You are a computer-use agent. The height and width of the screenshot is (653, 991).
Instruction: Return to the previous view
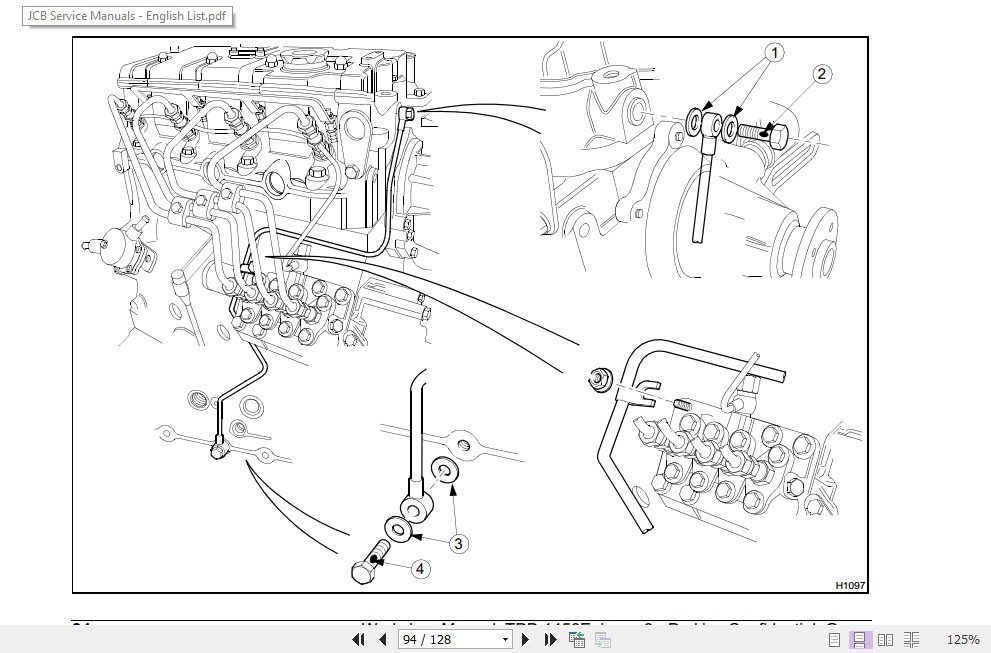[x=577, y=639]
